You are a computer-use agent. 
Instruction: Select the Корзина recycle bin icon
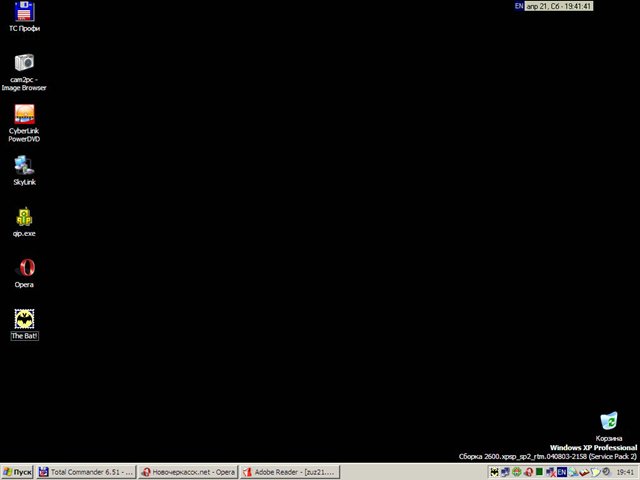click(x=609, y=427)
